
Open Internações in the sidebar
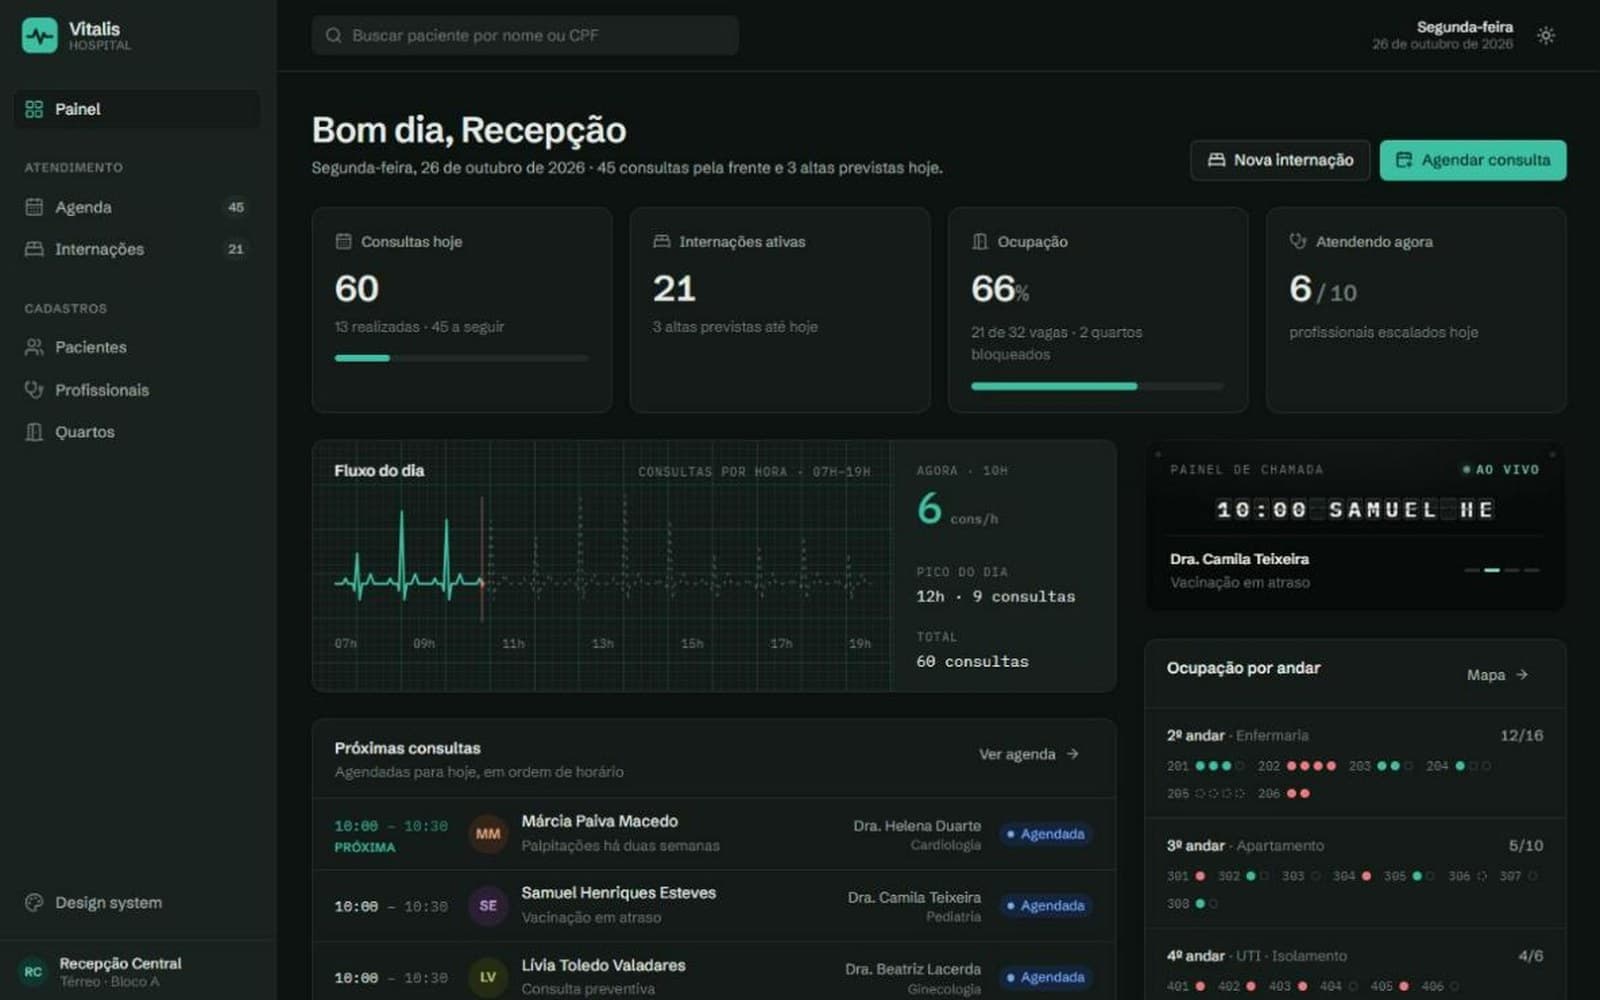pyautogui.click(x=138, y=249)
